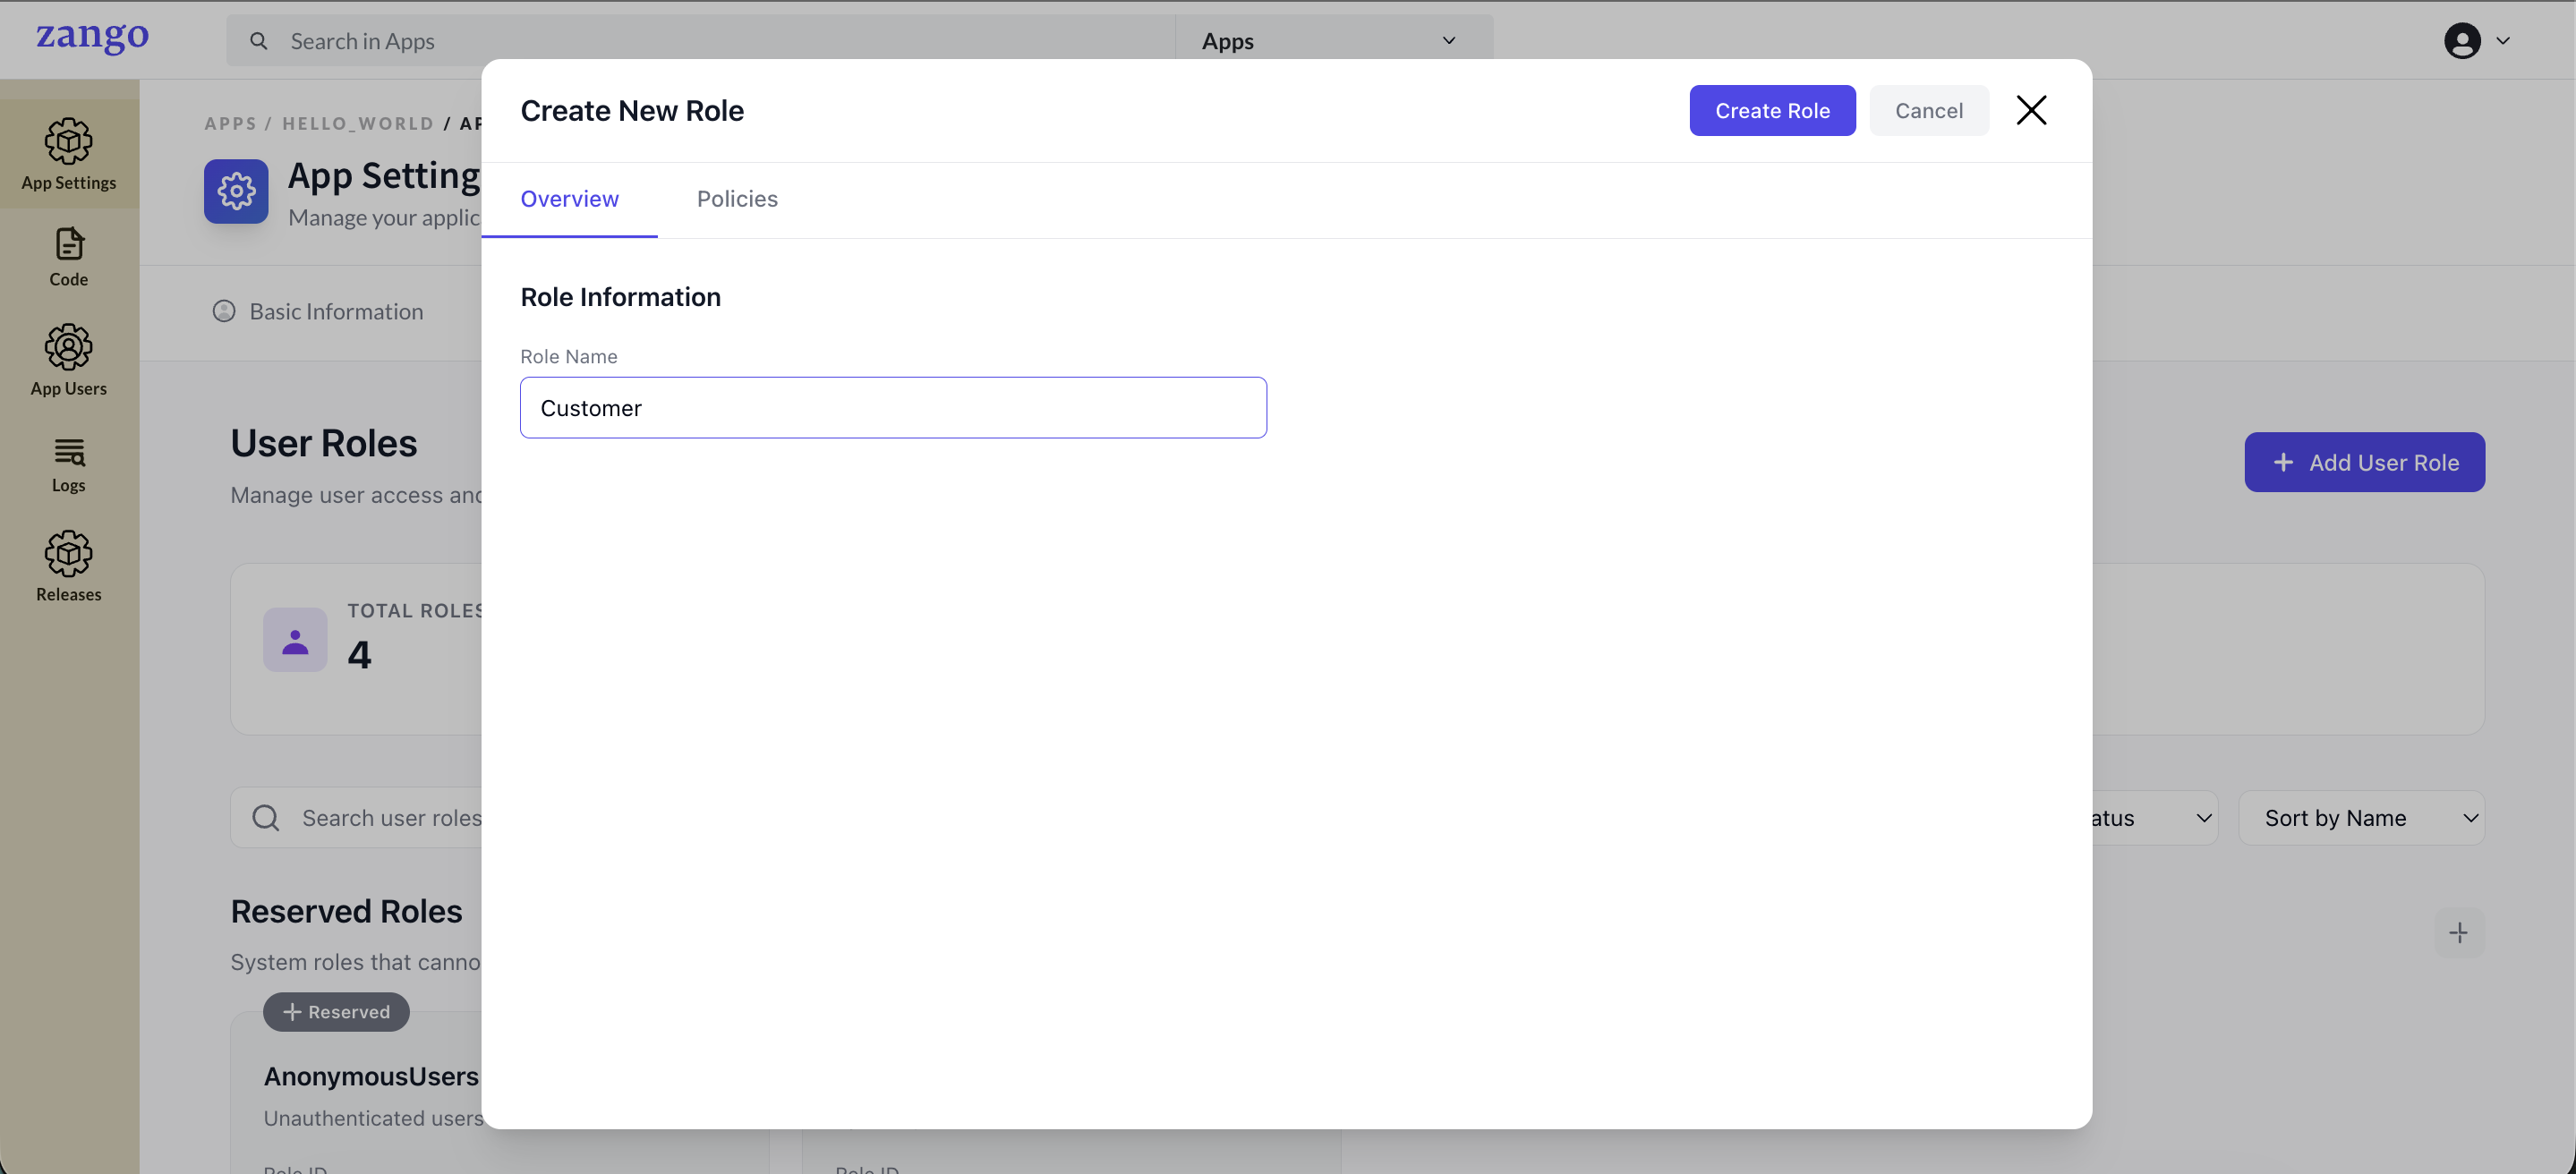The width and height of the screenshot is (2576, 1174).
Task: Open Releases in the sidebar
Action: tap(69, 567)
